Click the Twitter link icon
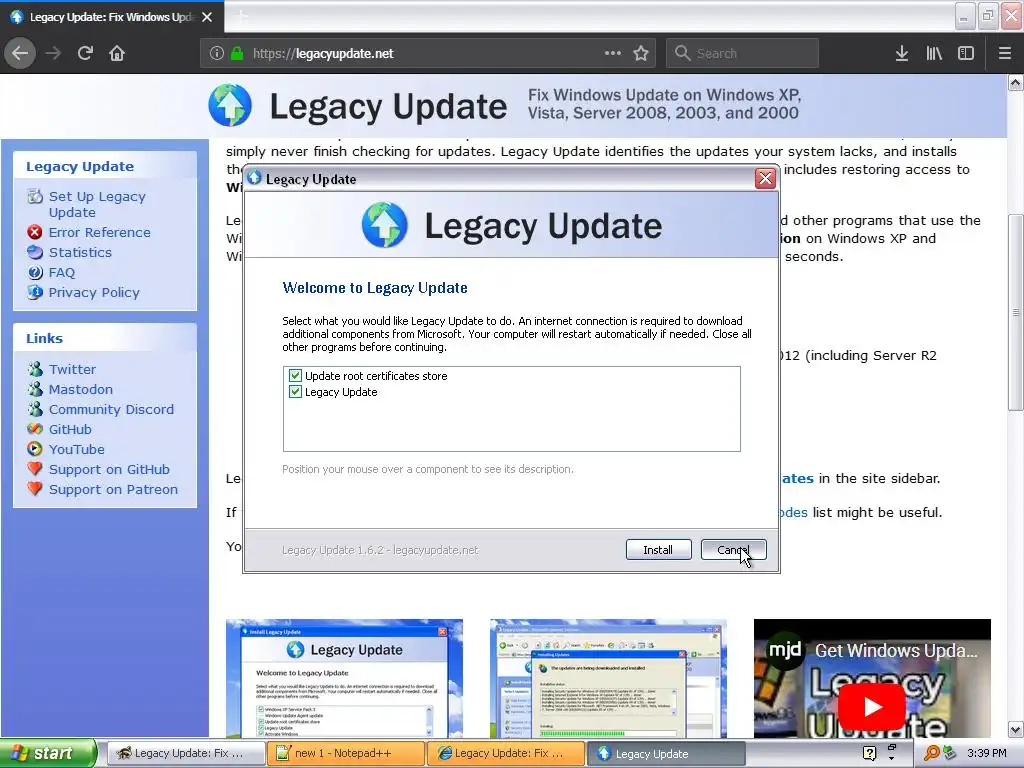1024x768 pixels. pos(35,369)
